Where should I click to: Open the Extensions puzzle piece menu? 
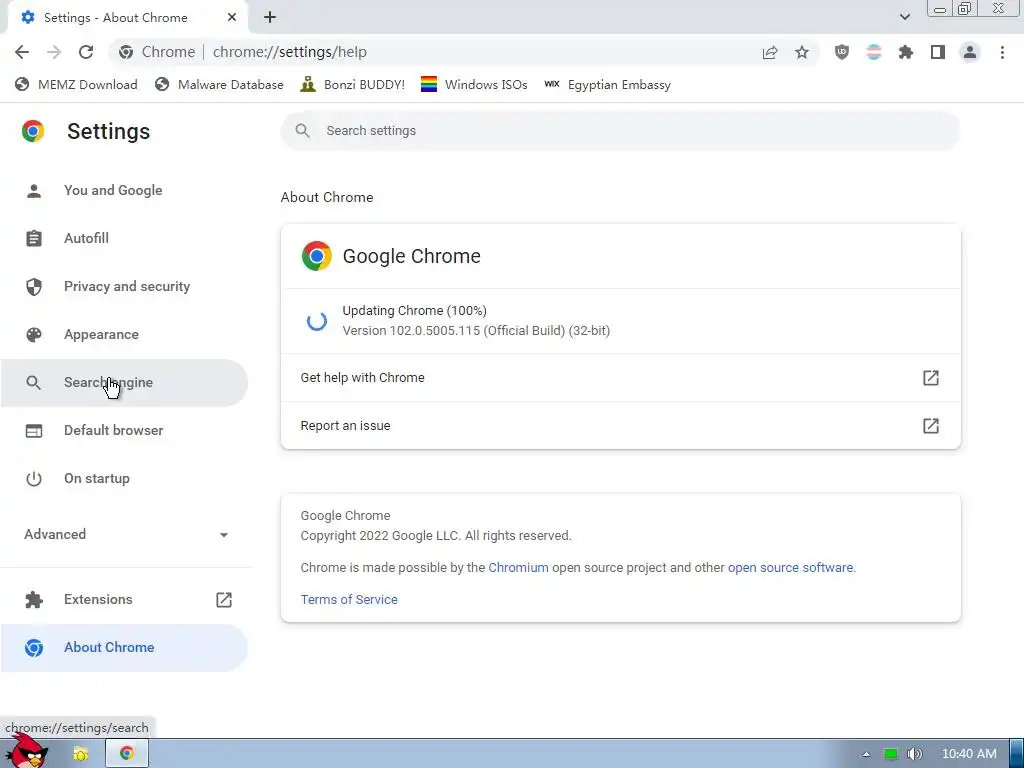(906, 52)
